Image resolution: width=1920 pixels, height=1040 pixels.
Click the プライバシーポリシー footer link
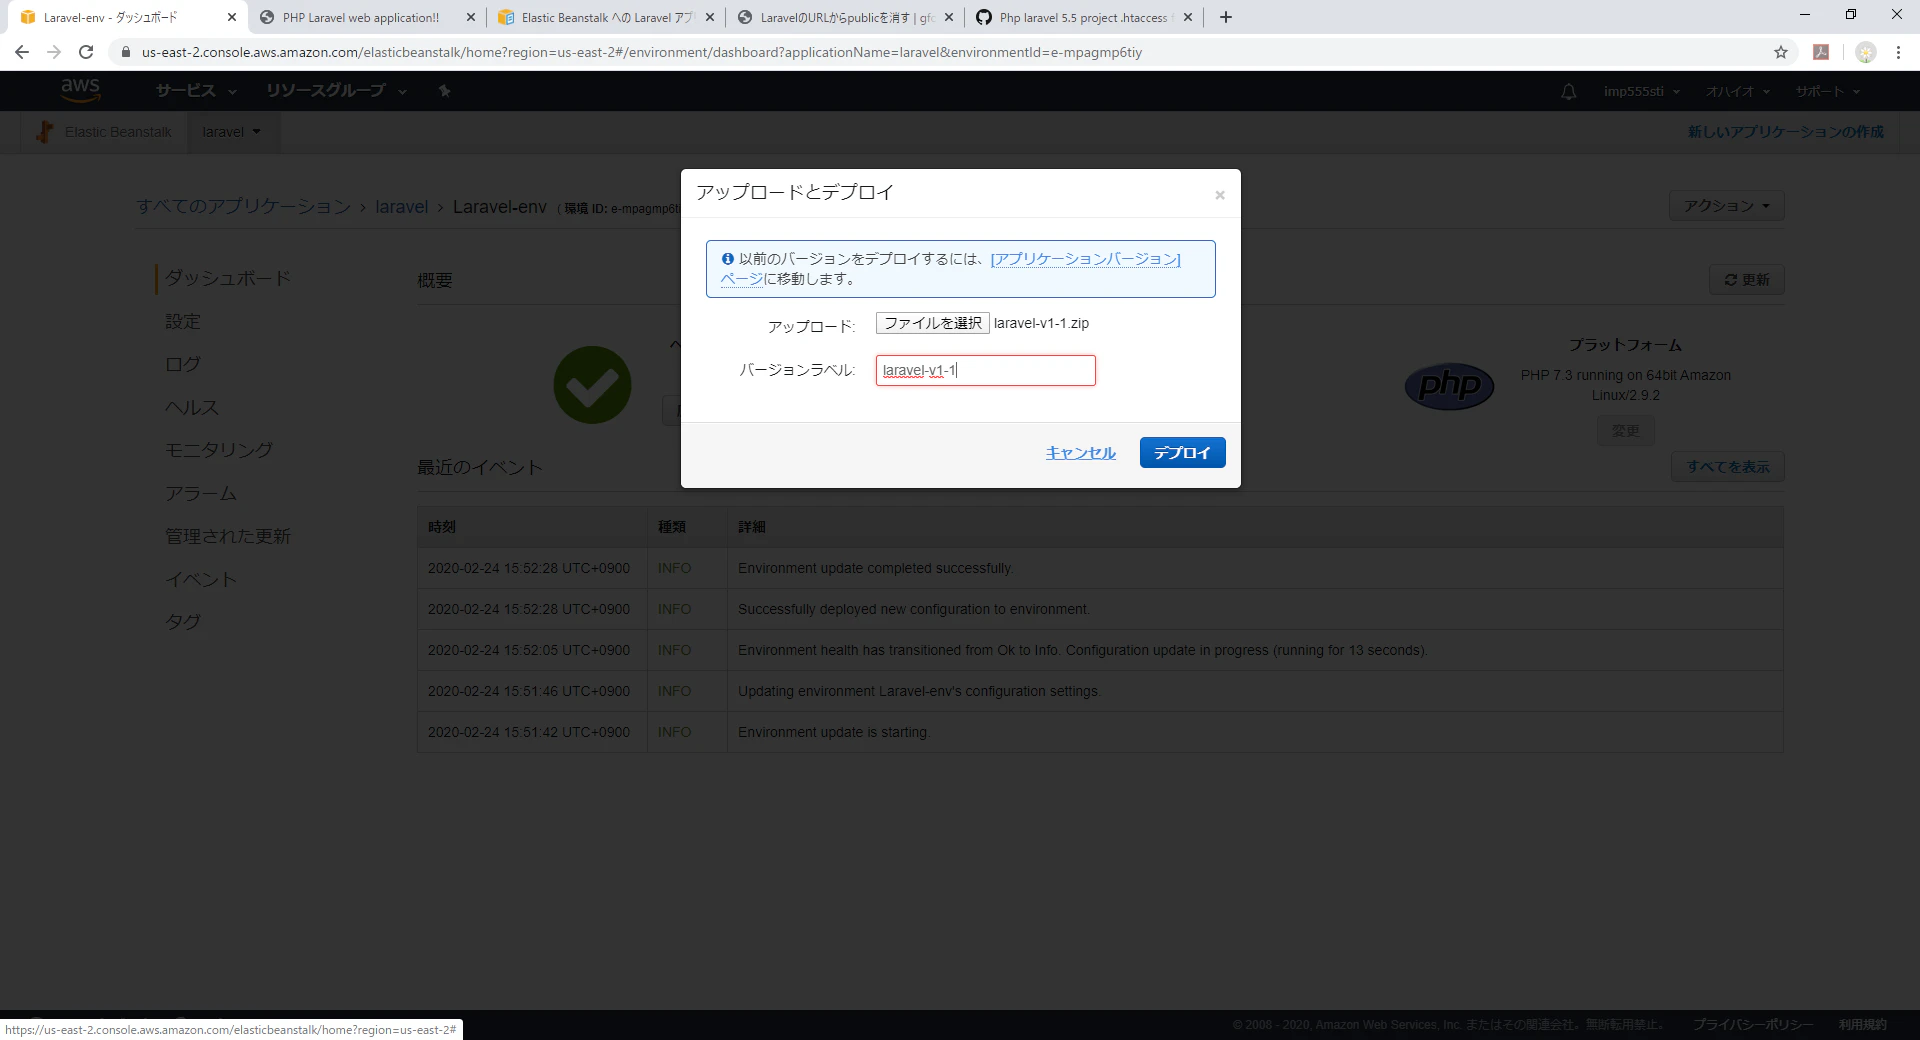1753,1024
